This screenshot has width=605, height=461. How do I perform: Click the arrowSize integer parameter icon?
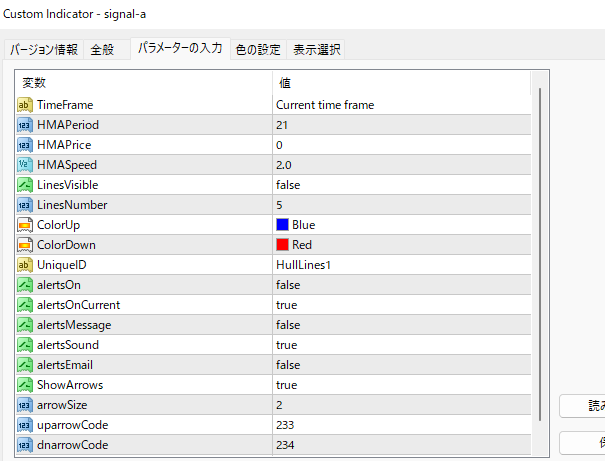(26, 405)
